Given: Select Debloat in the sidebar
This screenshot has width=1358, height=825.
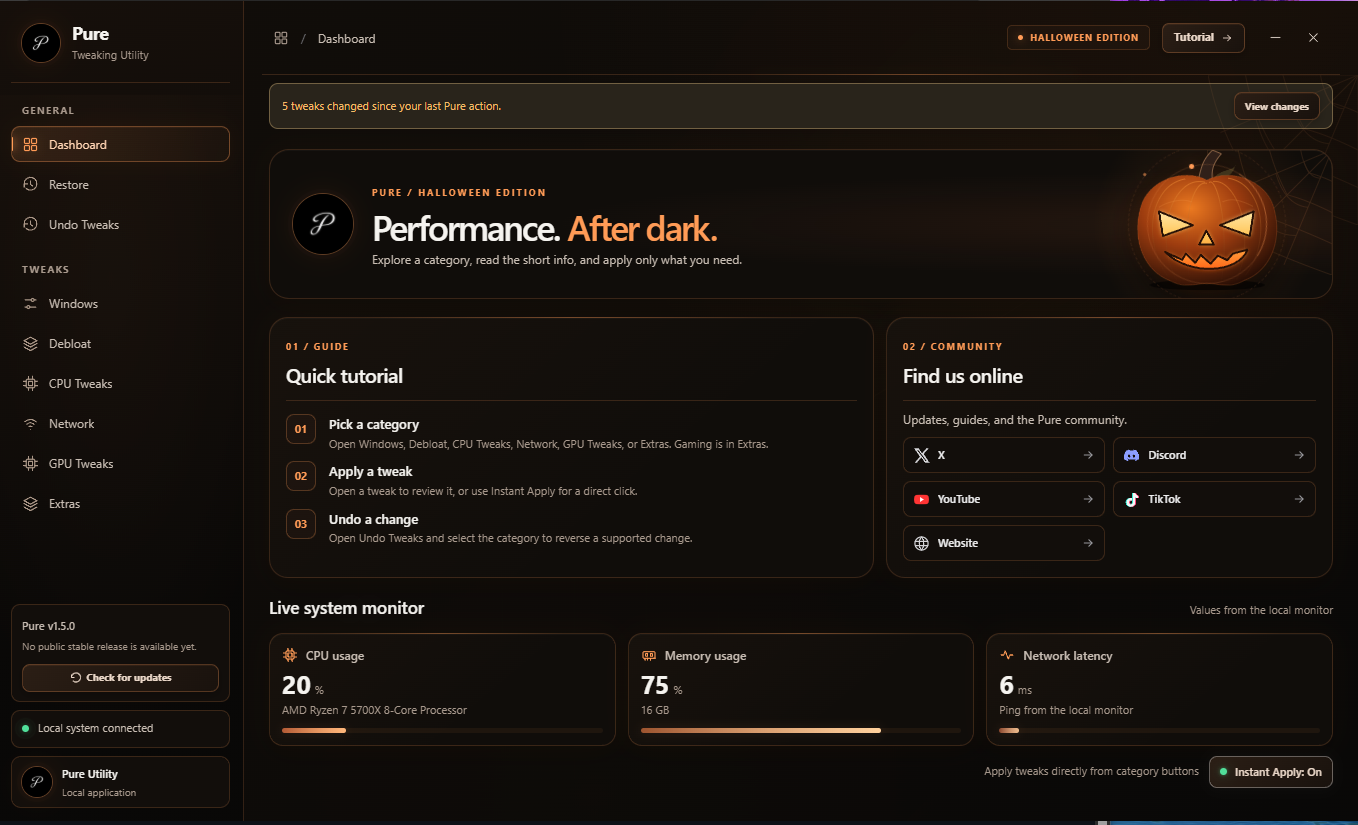Looking at the screenshot, I should [120, 344].
